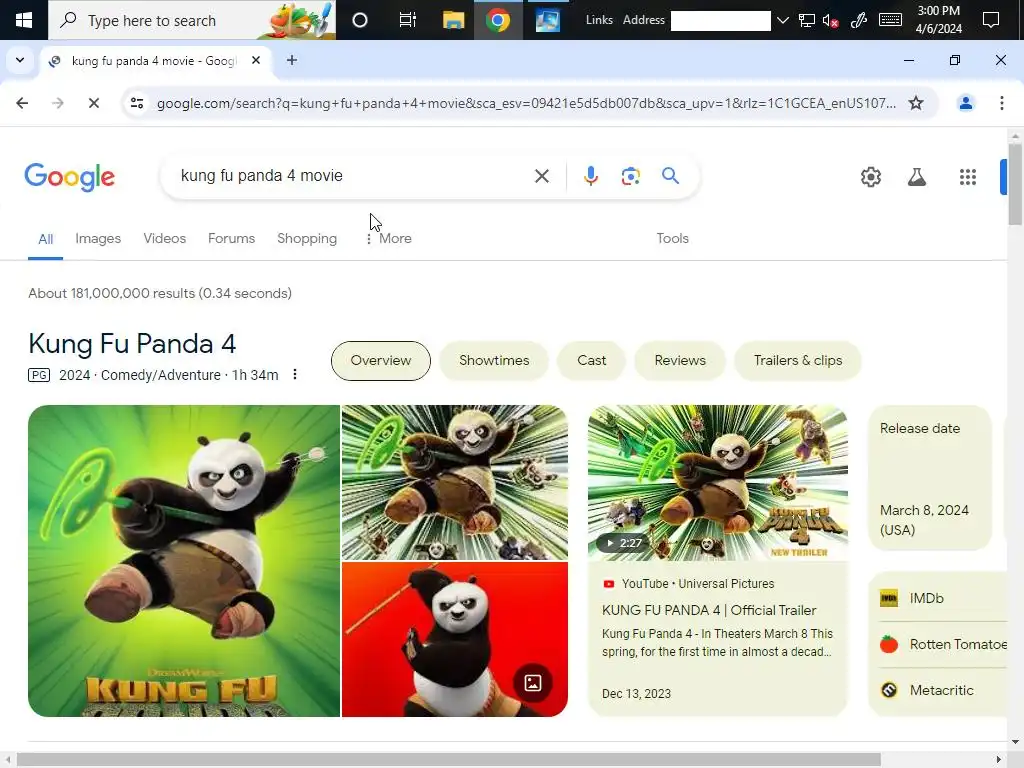The width and height of the screenshot is (1024, 768).
Task: Open a new Chrome tab
Action: pyautogui.click(x=292, y=60)
